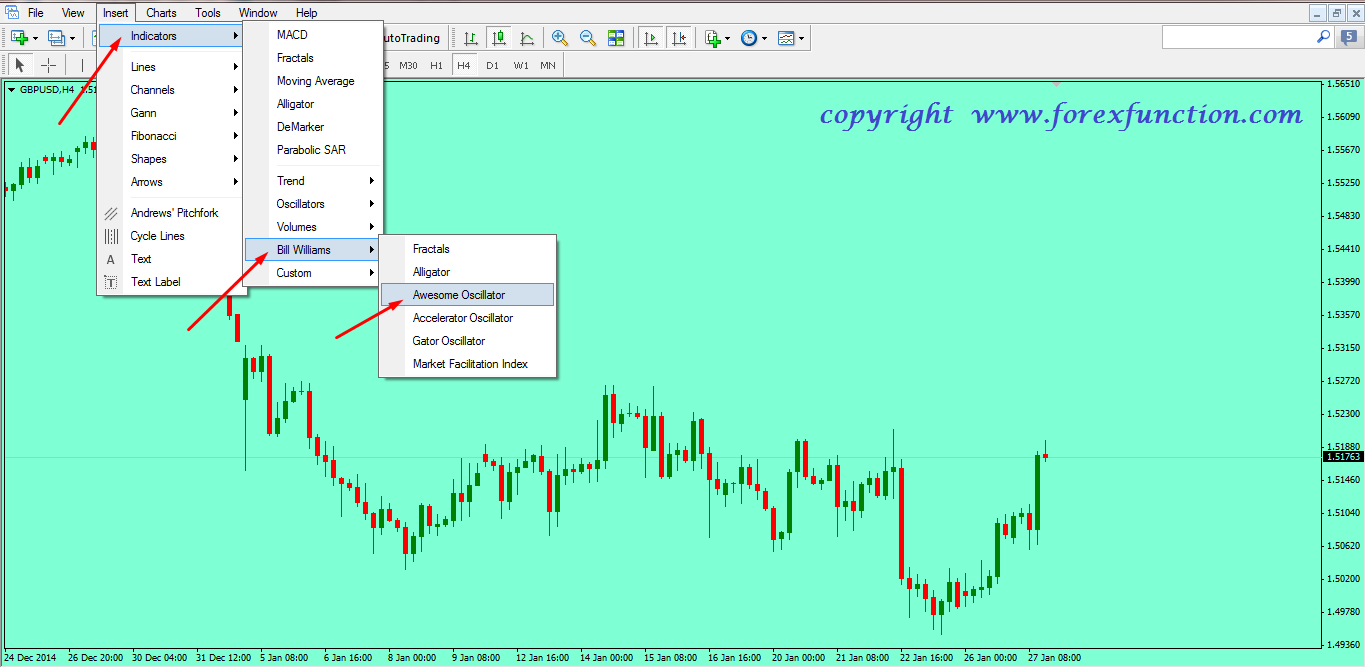
Task: Select the MN timeframe
Action: point(548,65)
